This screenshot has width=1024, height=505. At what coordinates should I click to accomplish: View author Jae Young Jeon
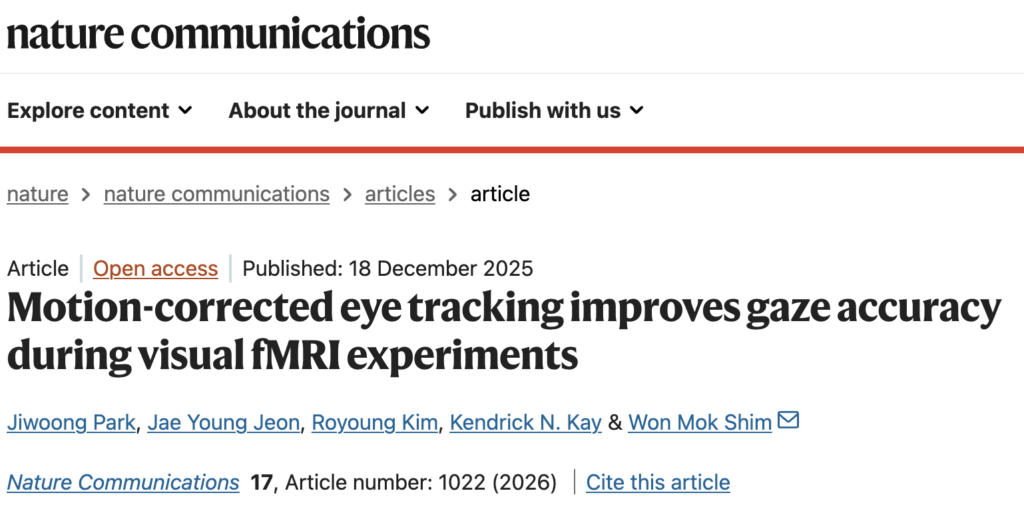tap(223, 422)
